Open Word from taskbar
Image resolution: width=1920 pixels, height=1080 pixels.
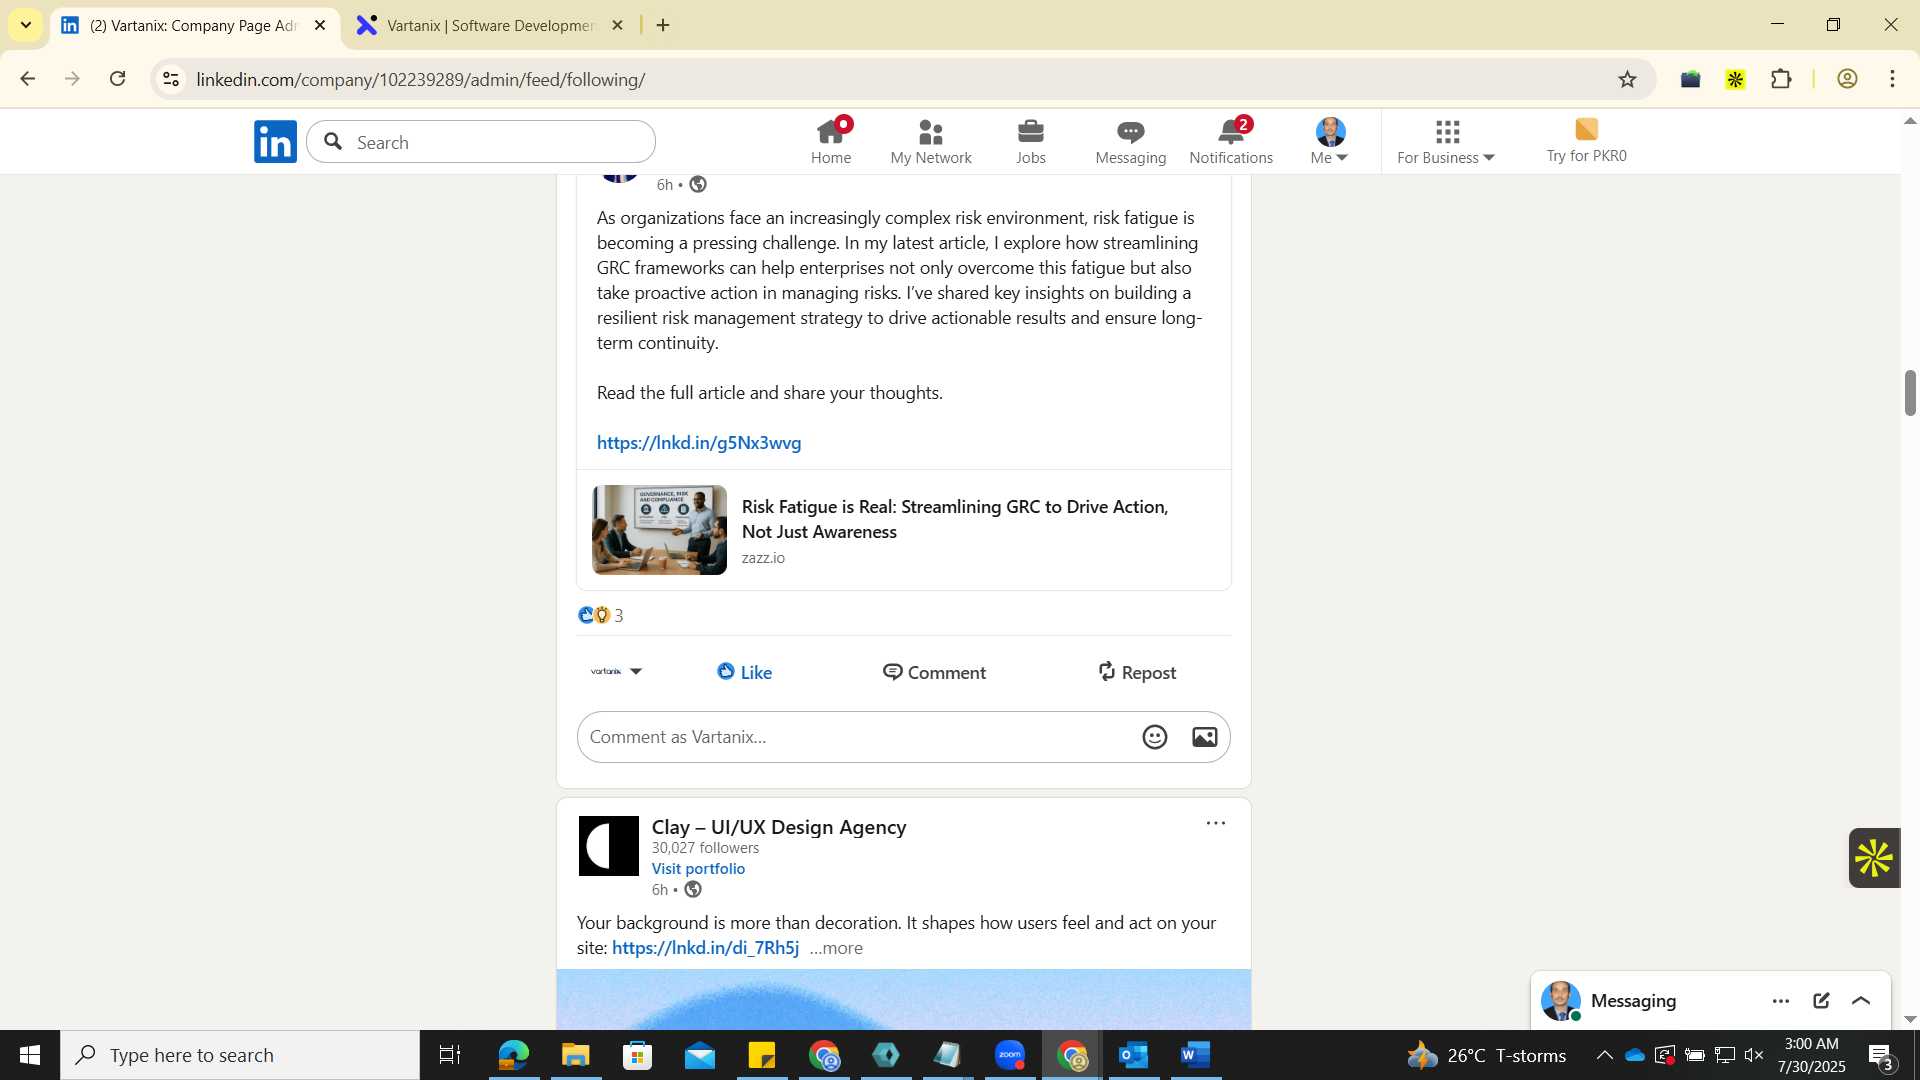1196,1055
